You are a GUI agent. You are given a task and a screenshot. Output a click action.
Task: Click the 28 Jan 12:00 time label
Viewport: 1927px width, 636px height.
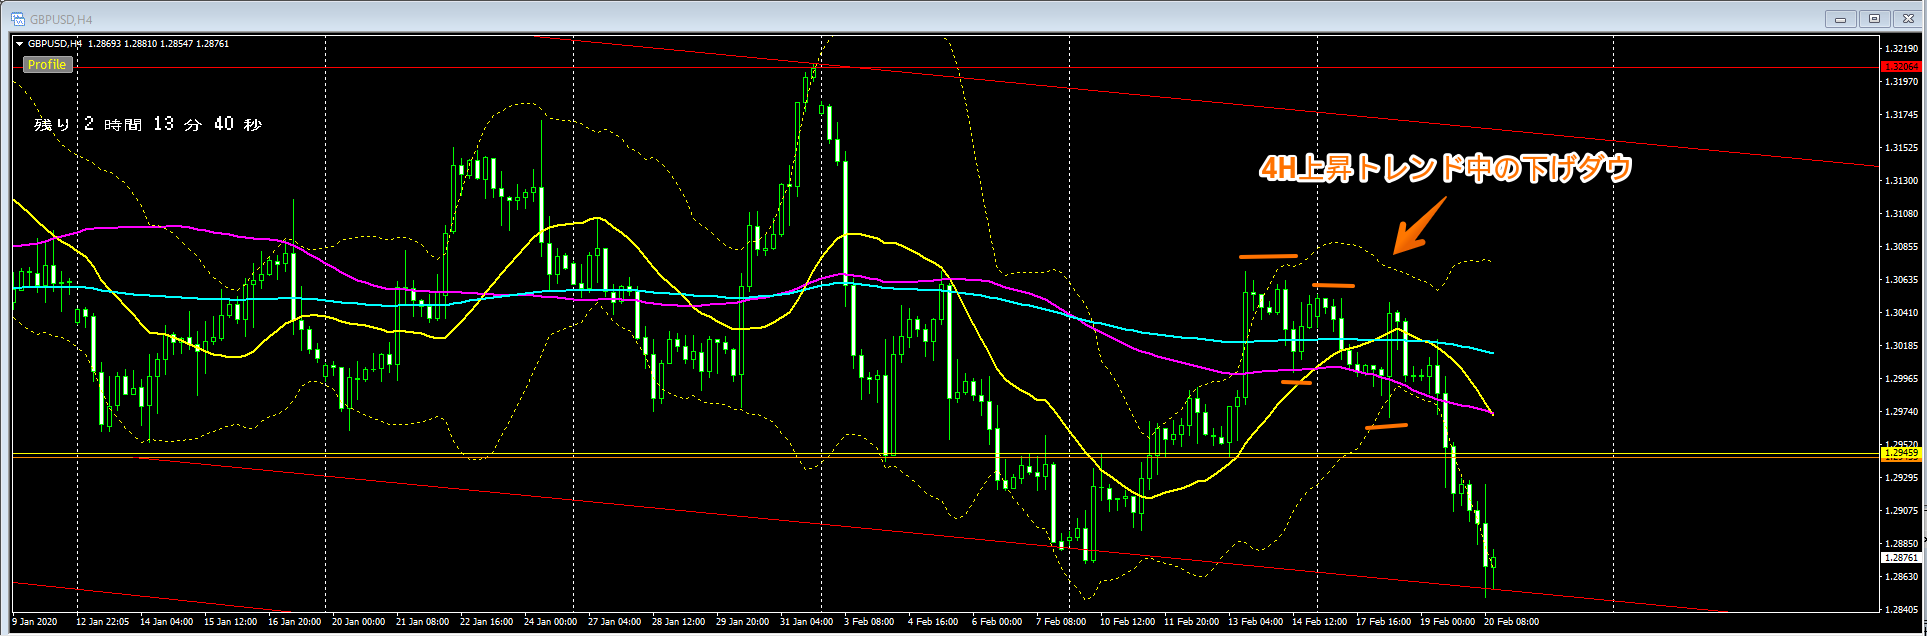coord(678,622)
